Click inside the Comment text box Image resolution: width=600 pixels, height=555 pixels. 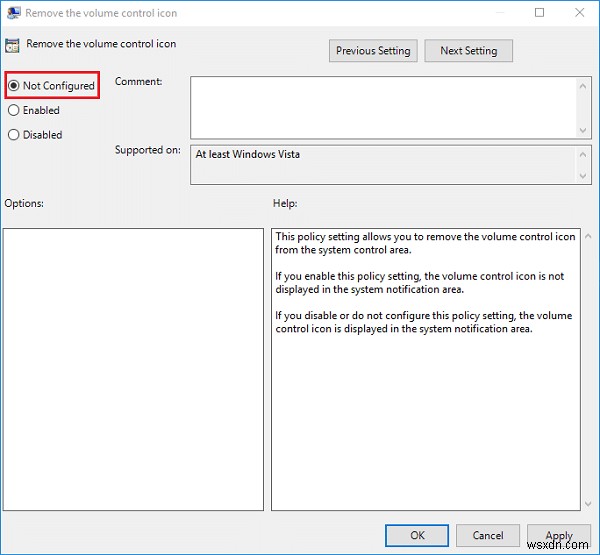pyautogui.click(x=383, y=108)
